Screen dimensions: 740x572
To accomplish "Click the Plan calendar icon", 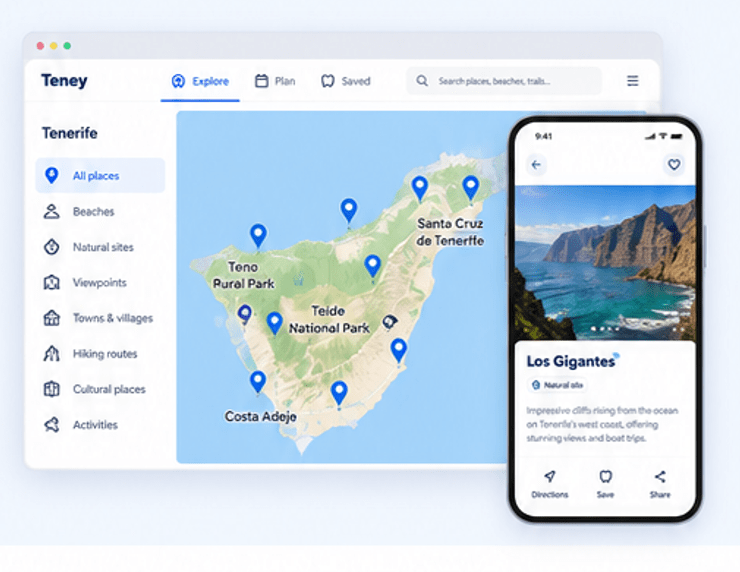I will click(x=261, y=81).
